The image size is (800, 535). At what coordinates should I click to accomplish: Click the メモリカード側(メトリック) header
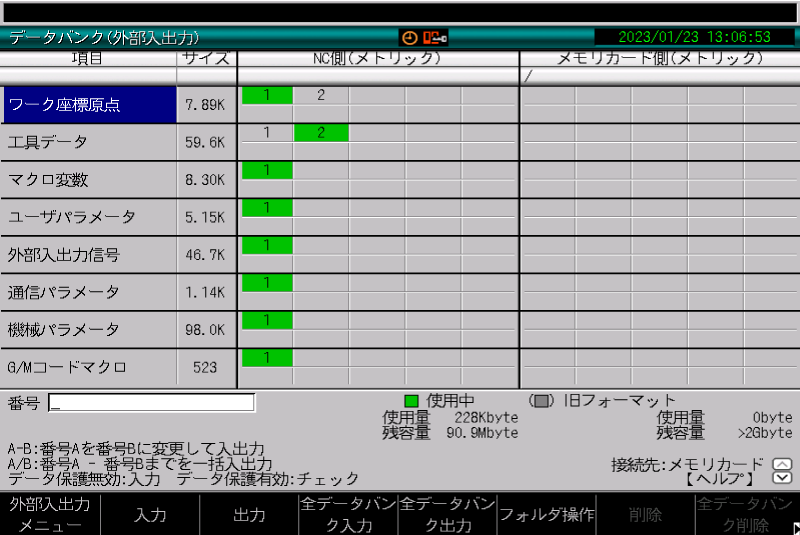pos(660,58)
